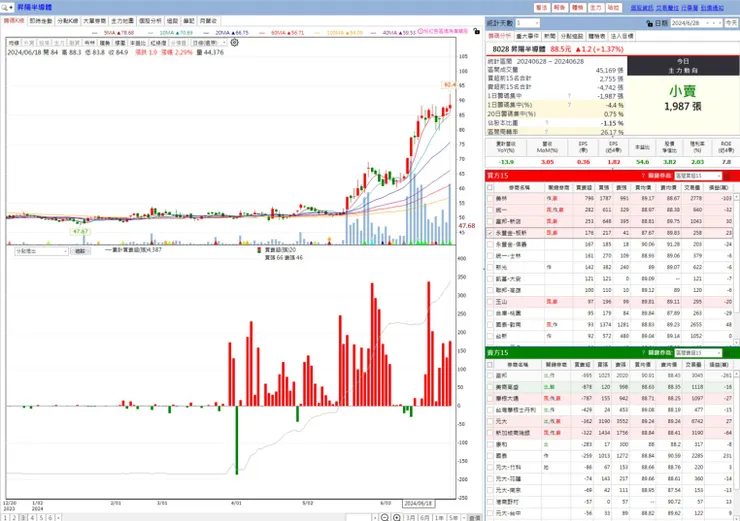Click the pink circle note icon above chart
740x521 pixels.
click(x=420, y=31)
